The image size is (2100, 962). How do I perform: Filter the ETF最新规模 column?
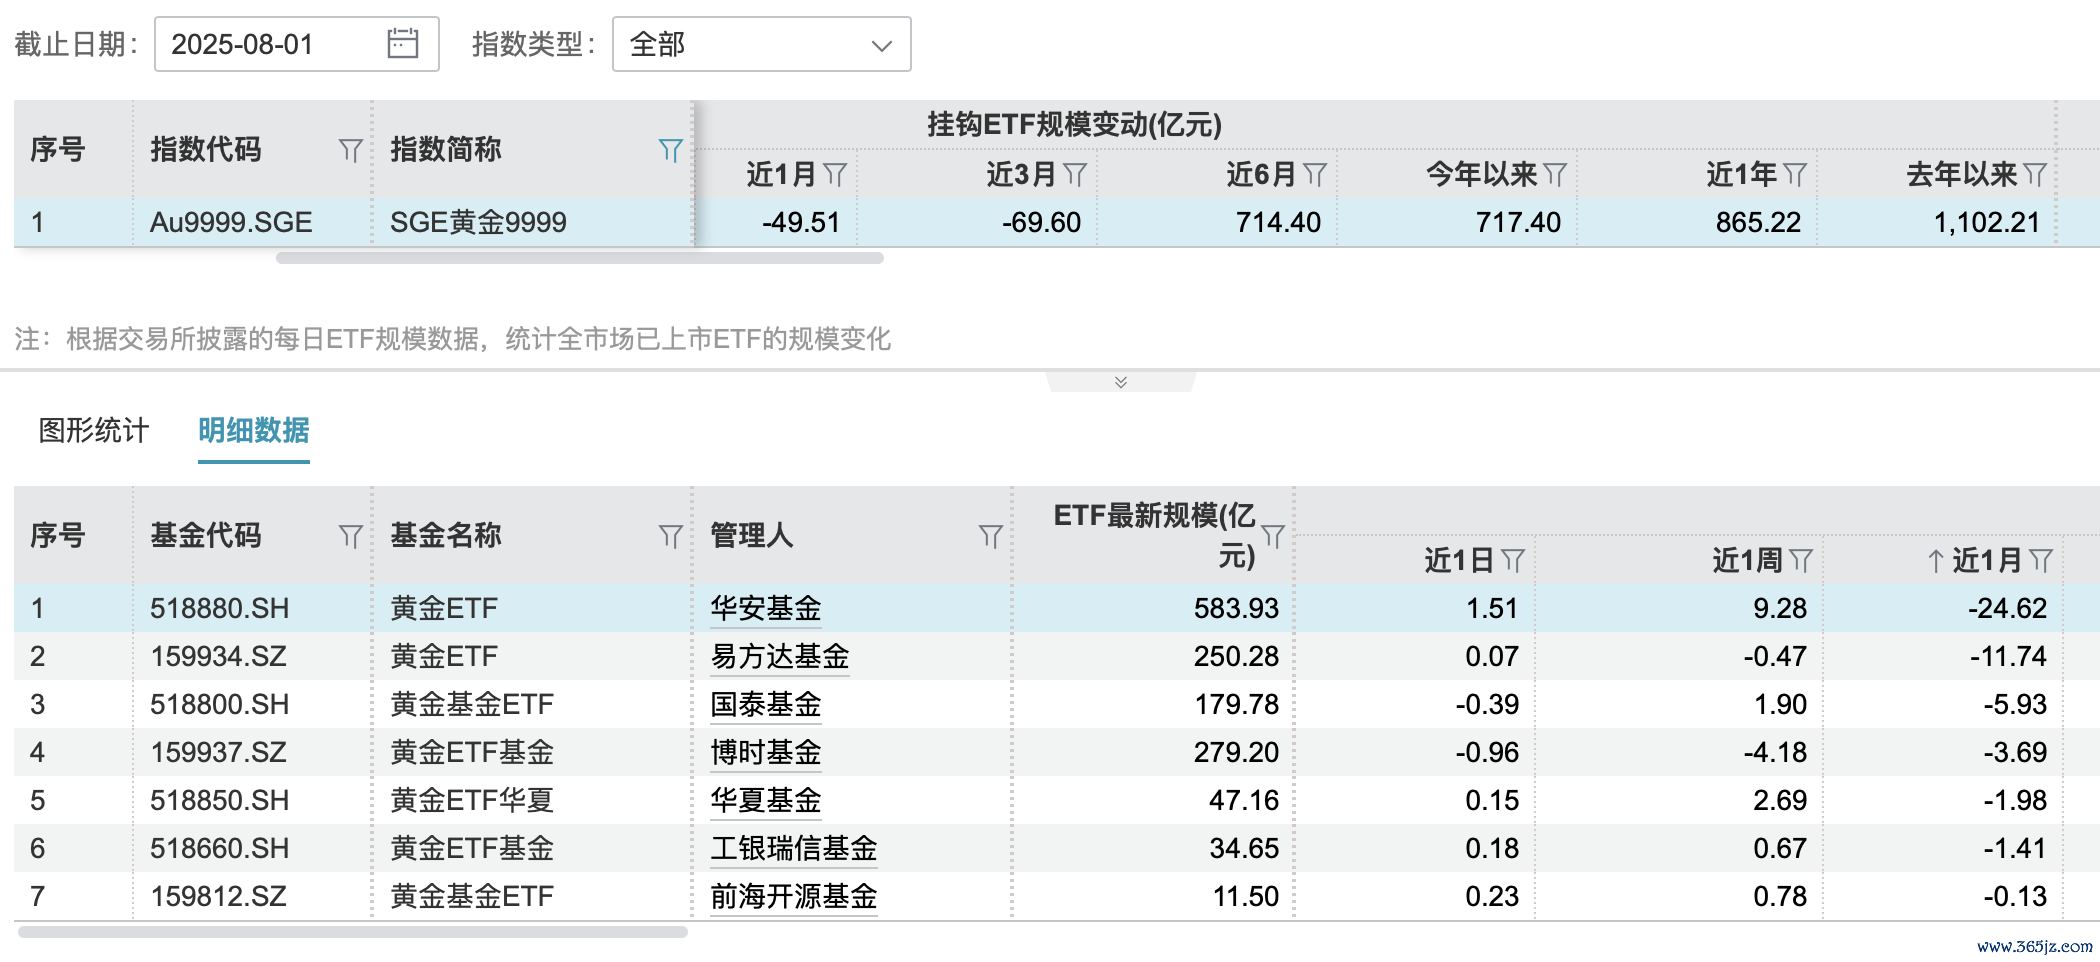pos(1273,536)
